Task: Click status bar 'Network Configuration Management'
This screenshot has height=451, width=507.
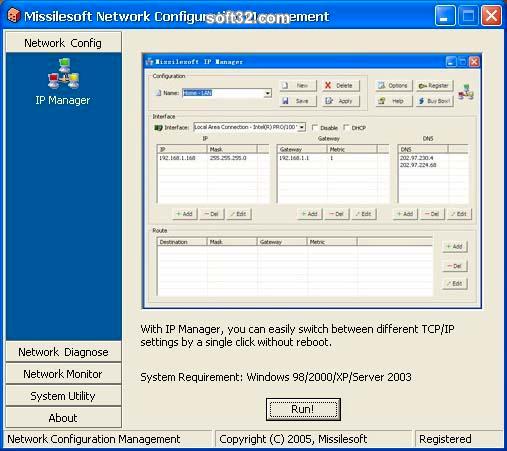Action: pos(94,439)
